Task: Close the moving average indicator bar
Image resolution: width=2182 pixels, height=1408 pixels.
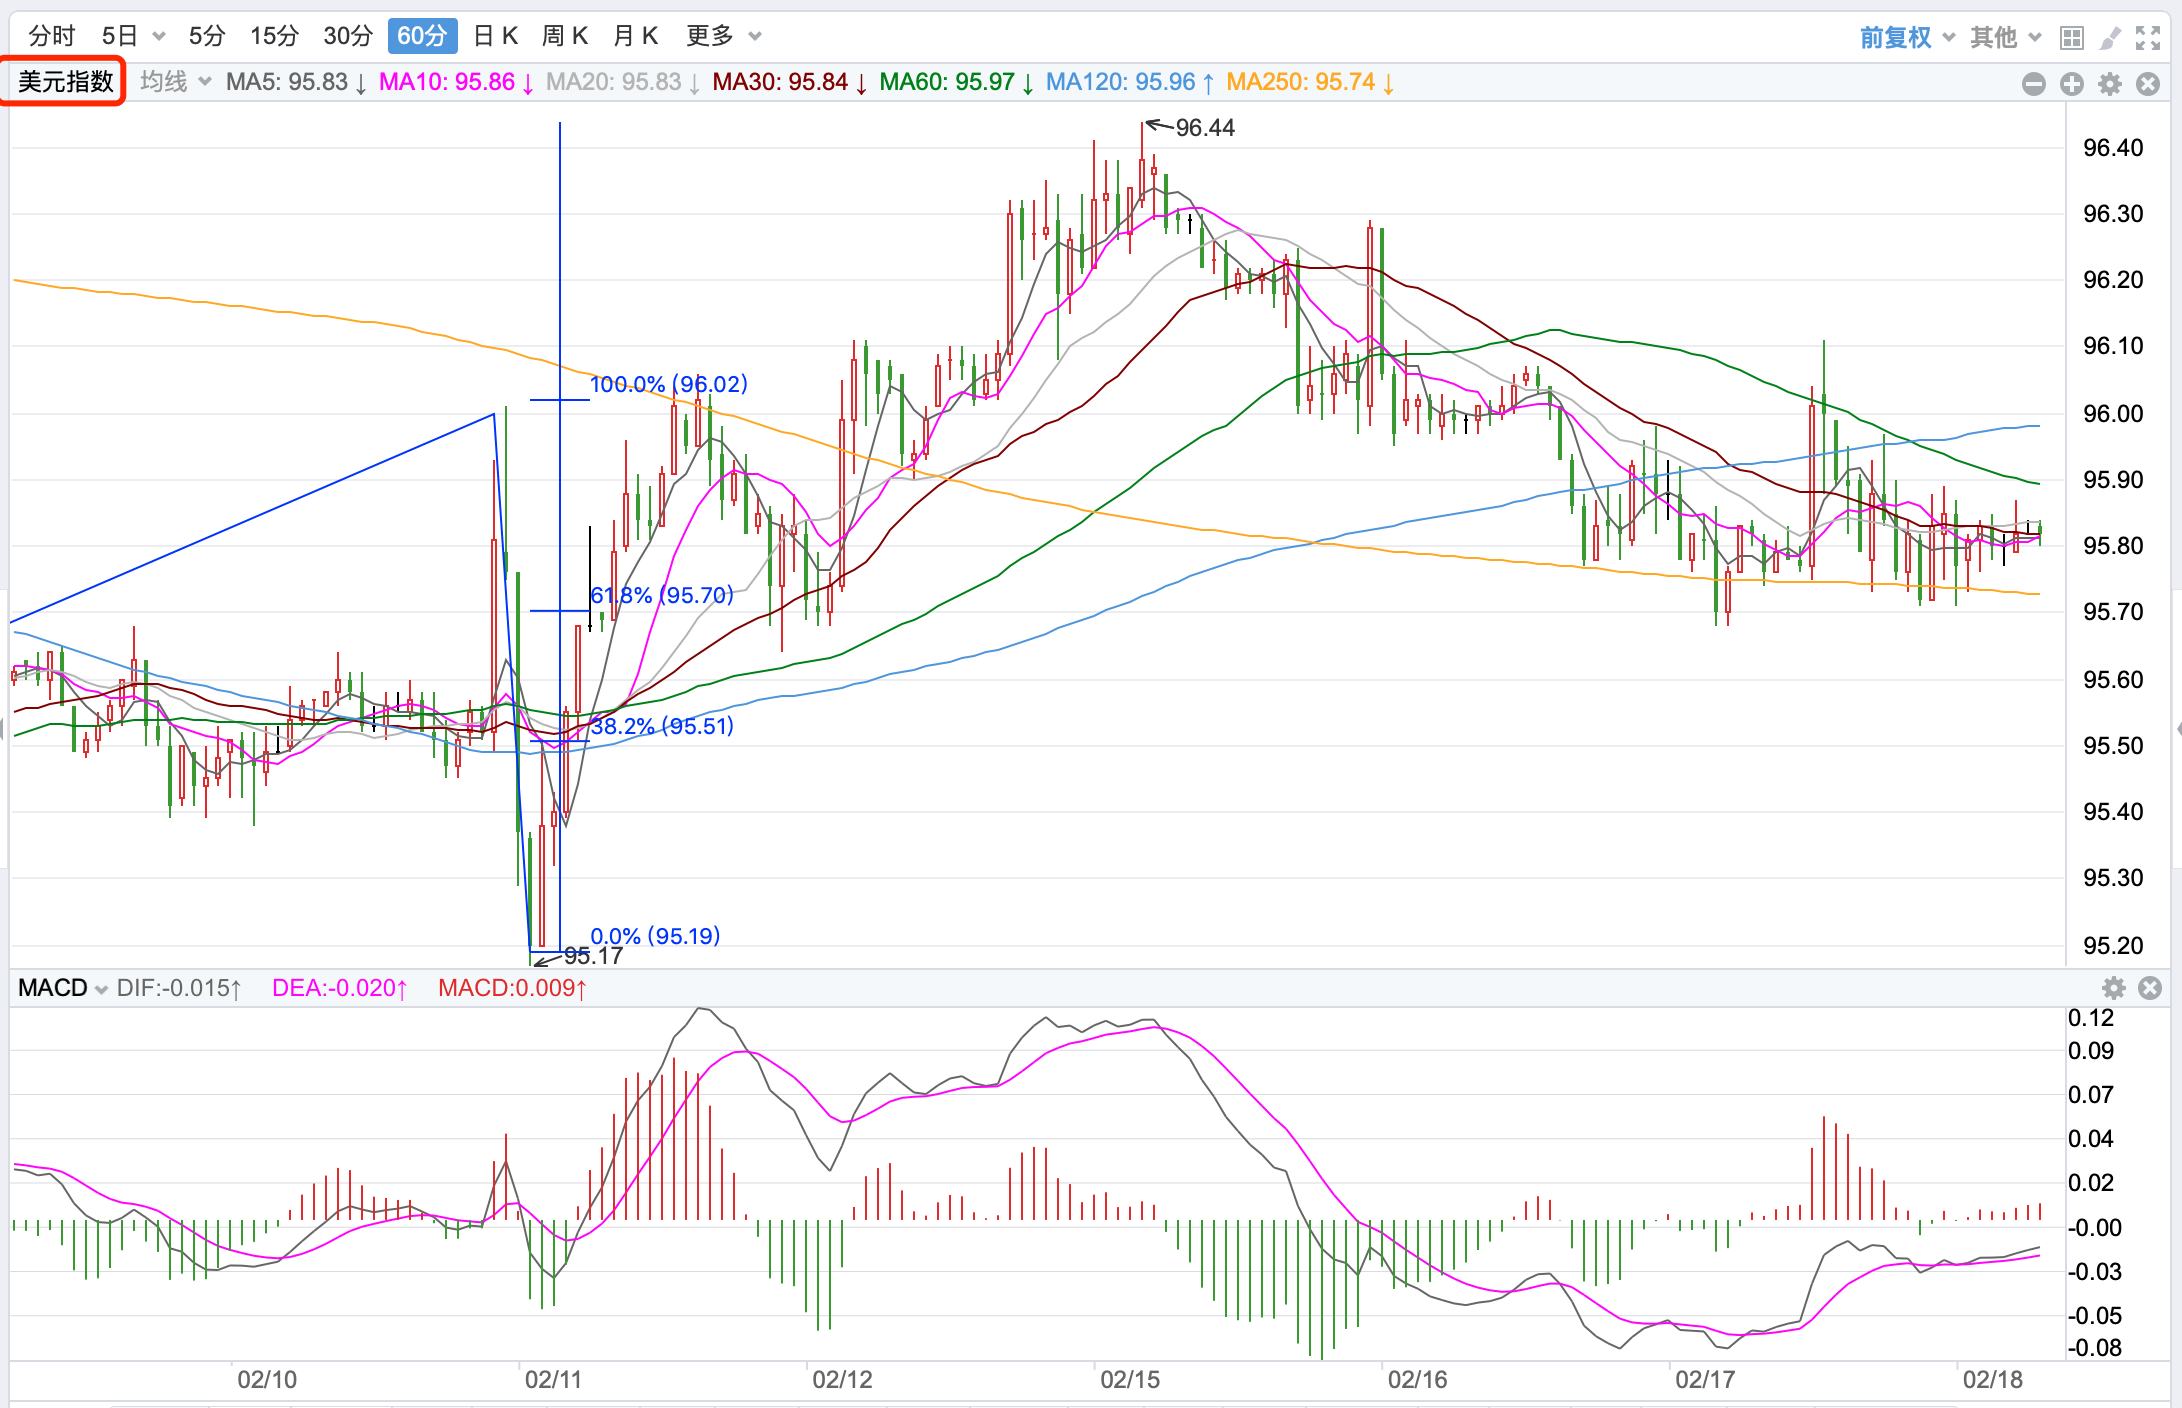Action: [x=2148, y=84]
